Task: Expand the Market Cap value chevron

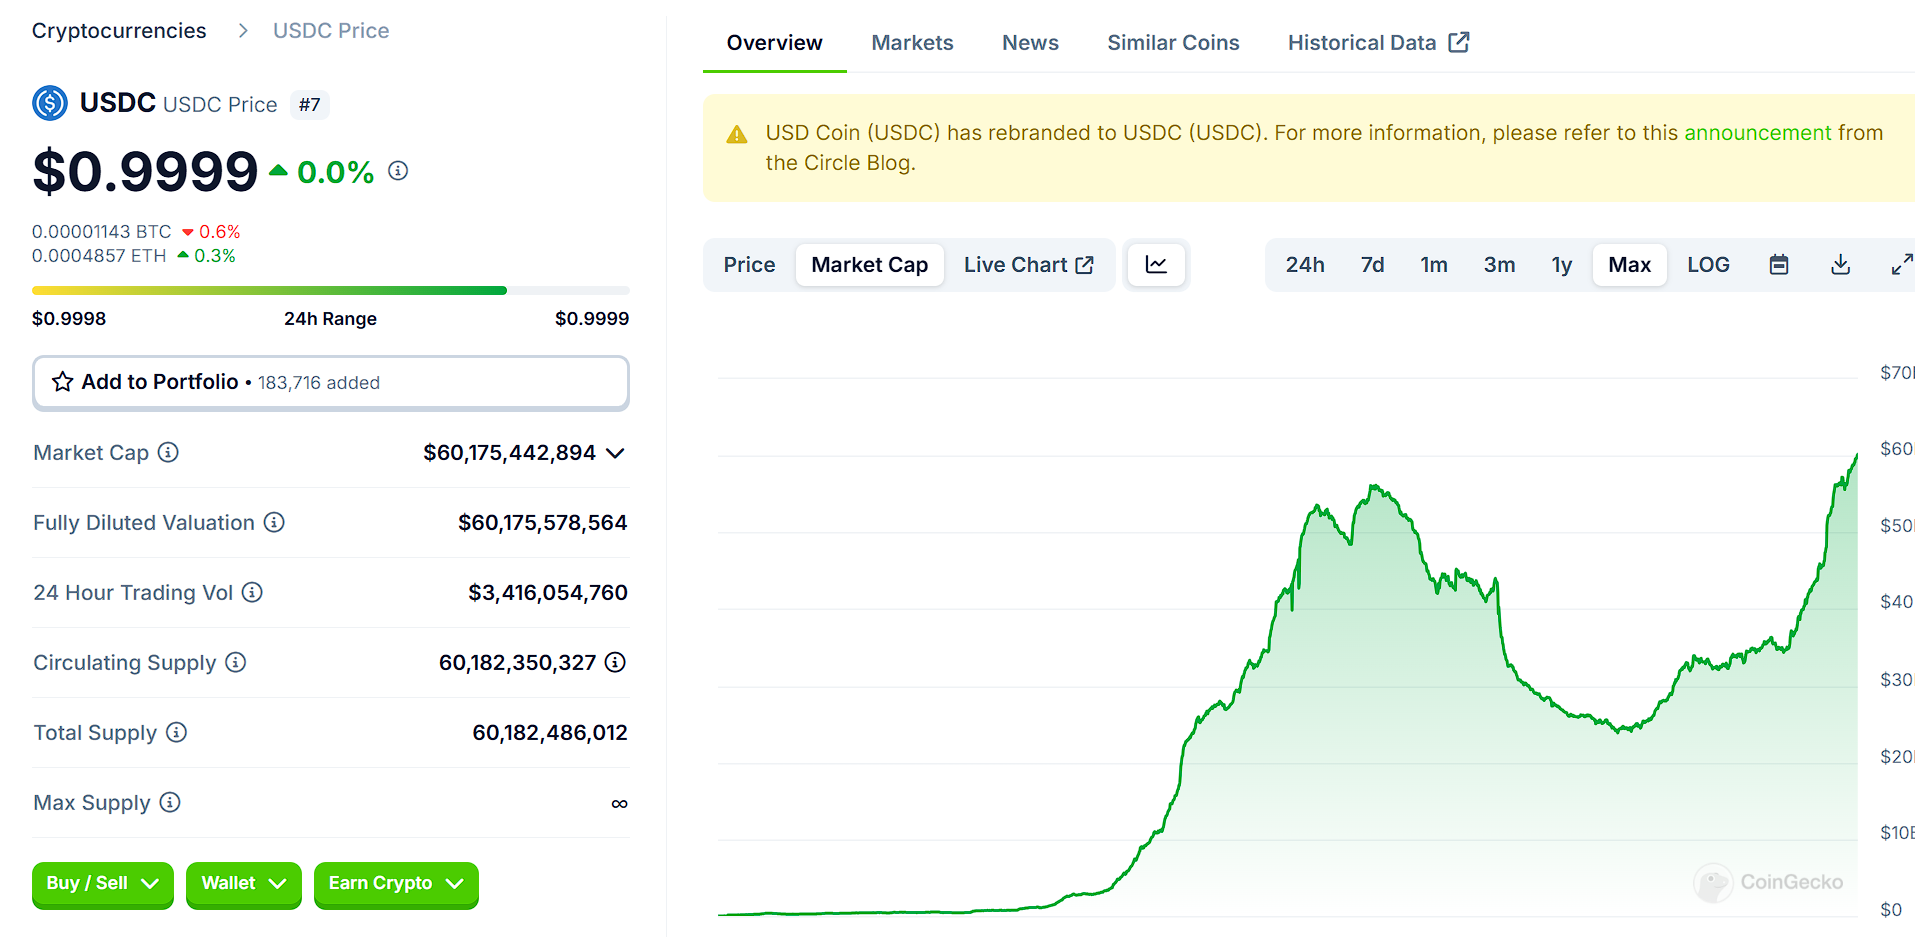Action: click(x=616, y=454)
